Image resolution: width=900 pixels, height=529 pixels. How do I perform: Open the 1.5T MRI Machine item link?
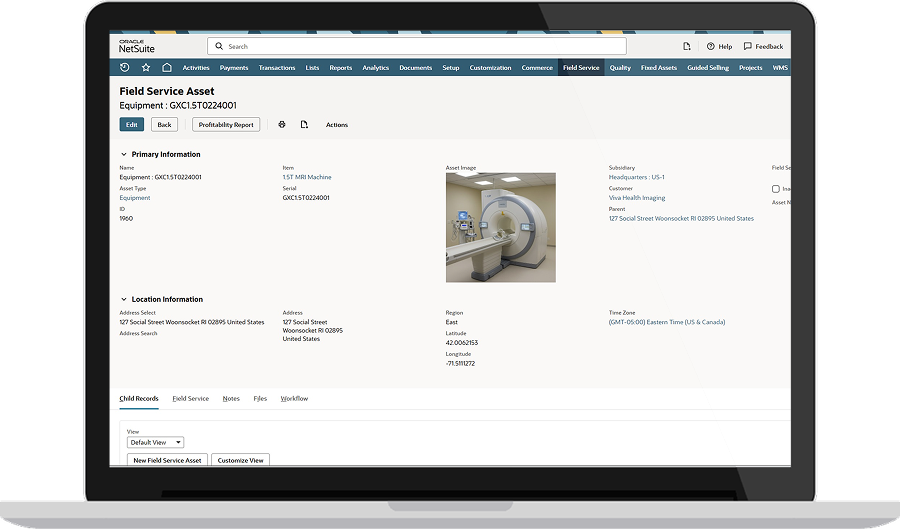tap(307, 177)
